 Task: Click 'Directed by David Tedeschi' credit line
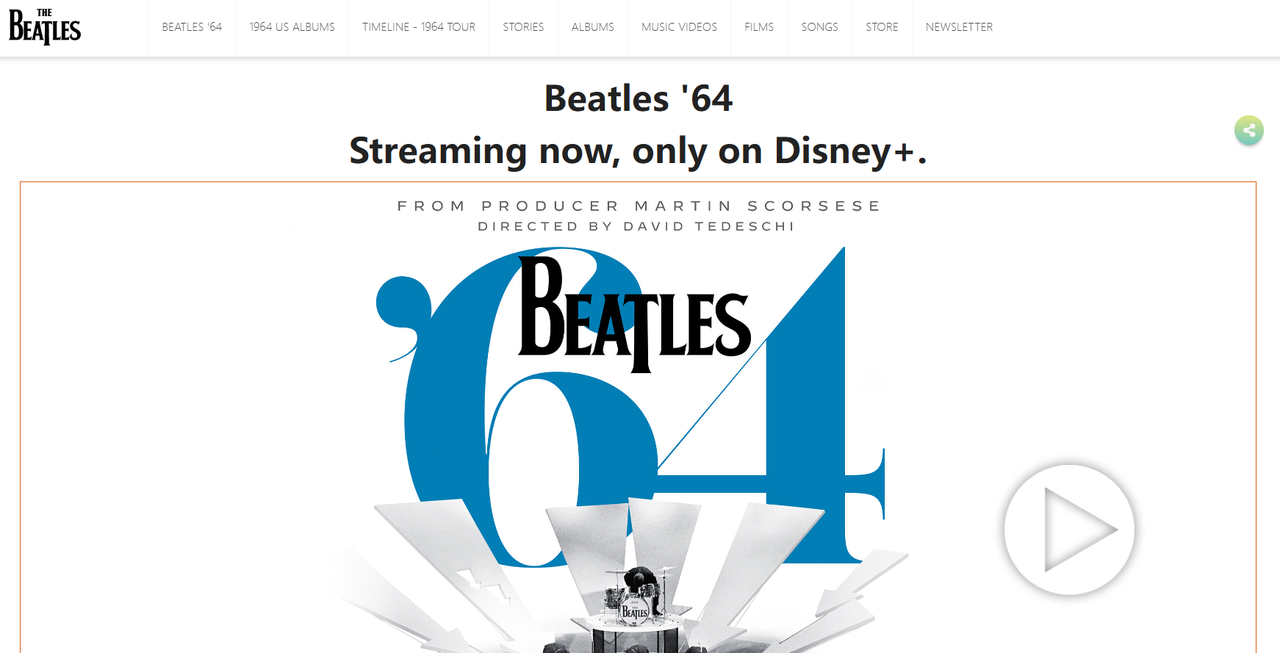[637, 227]
